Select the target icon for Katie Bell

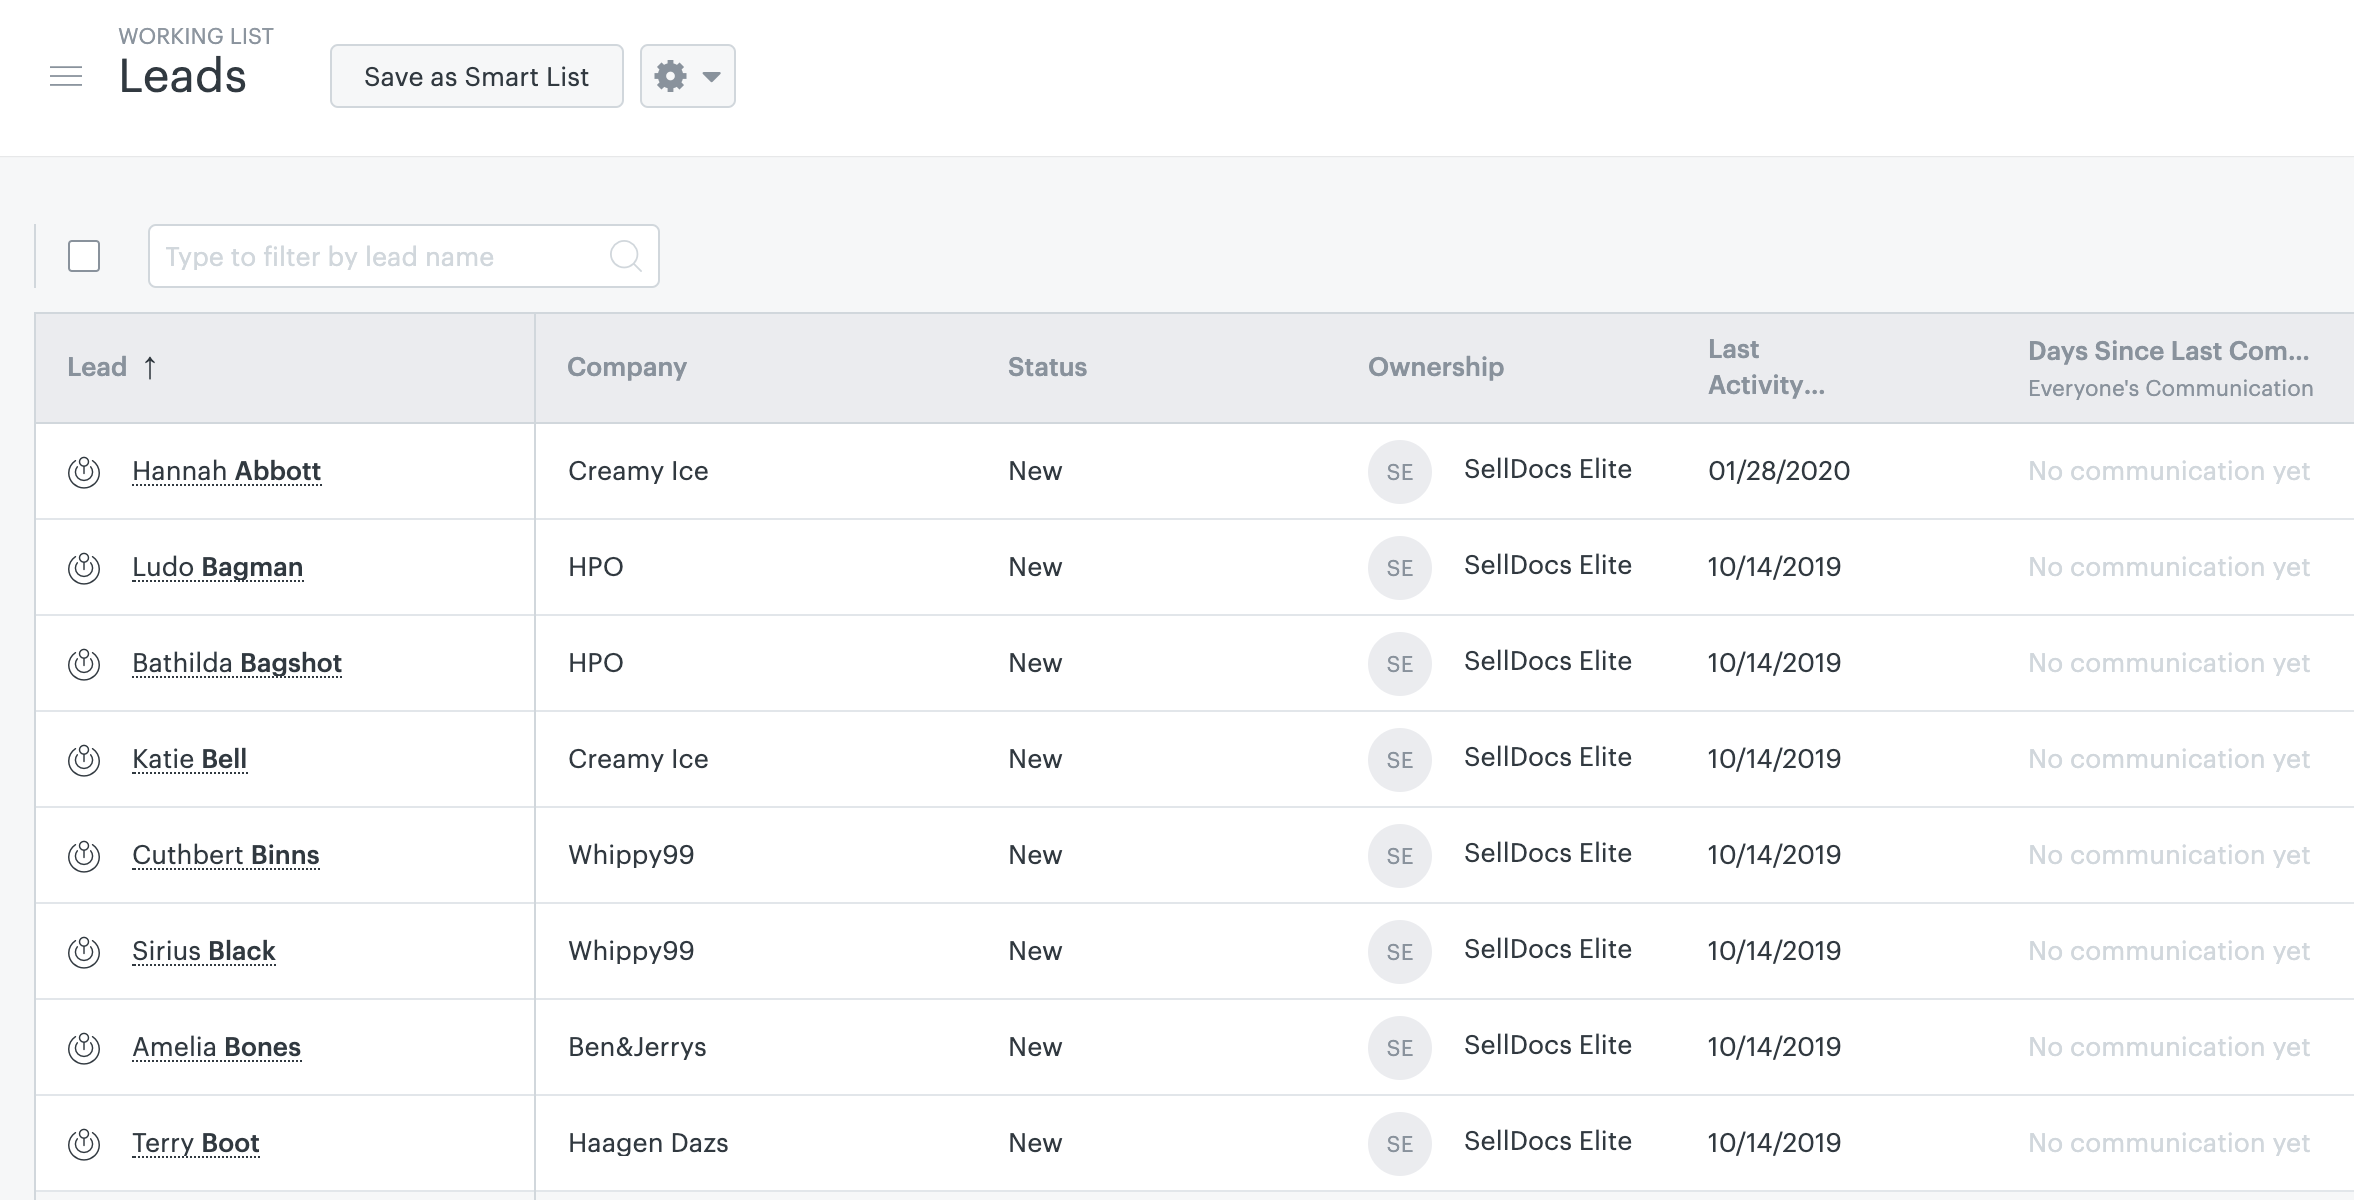tap(84, 759)
